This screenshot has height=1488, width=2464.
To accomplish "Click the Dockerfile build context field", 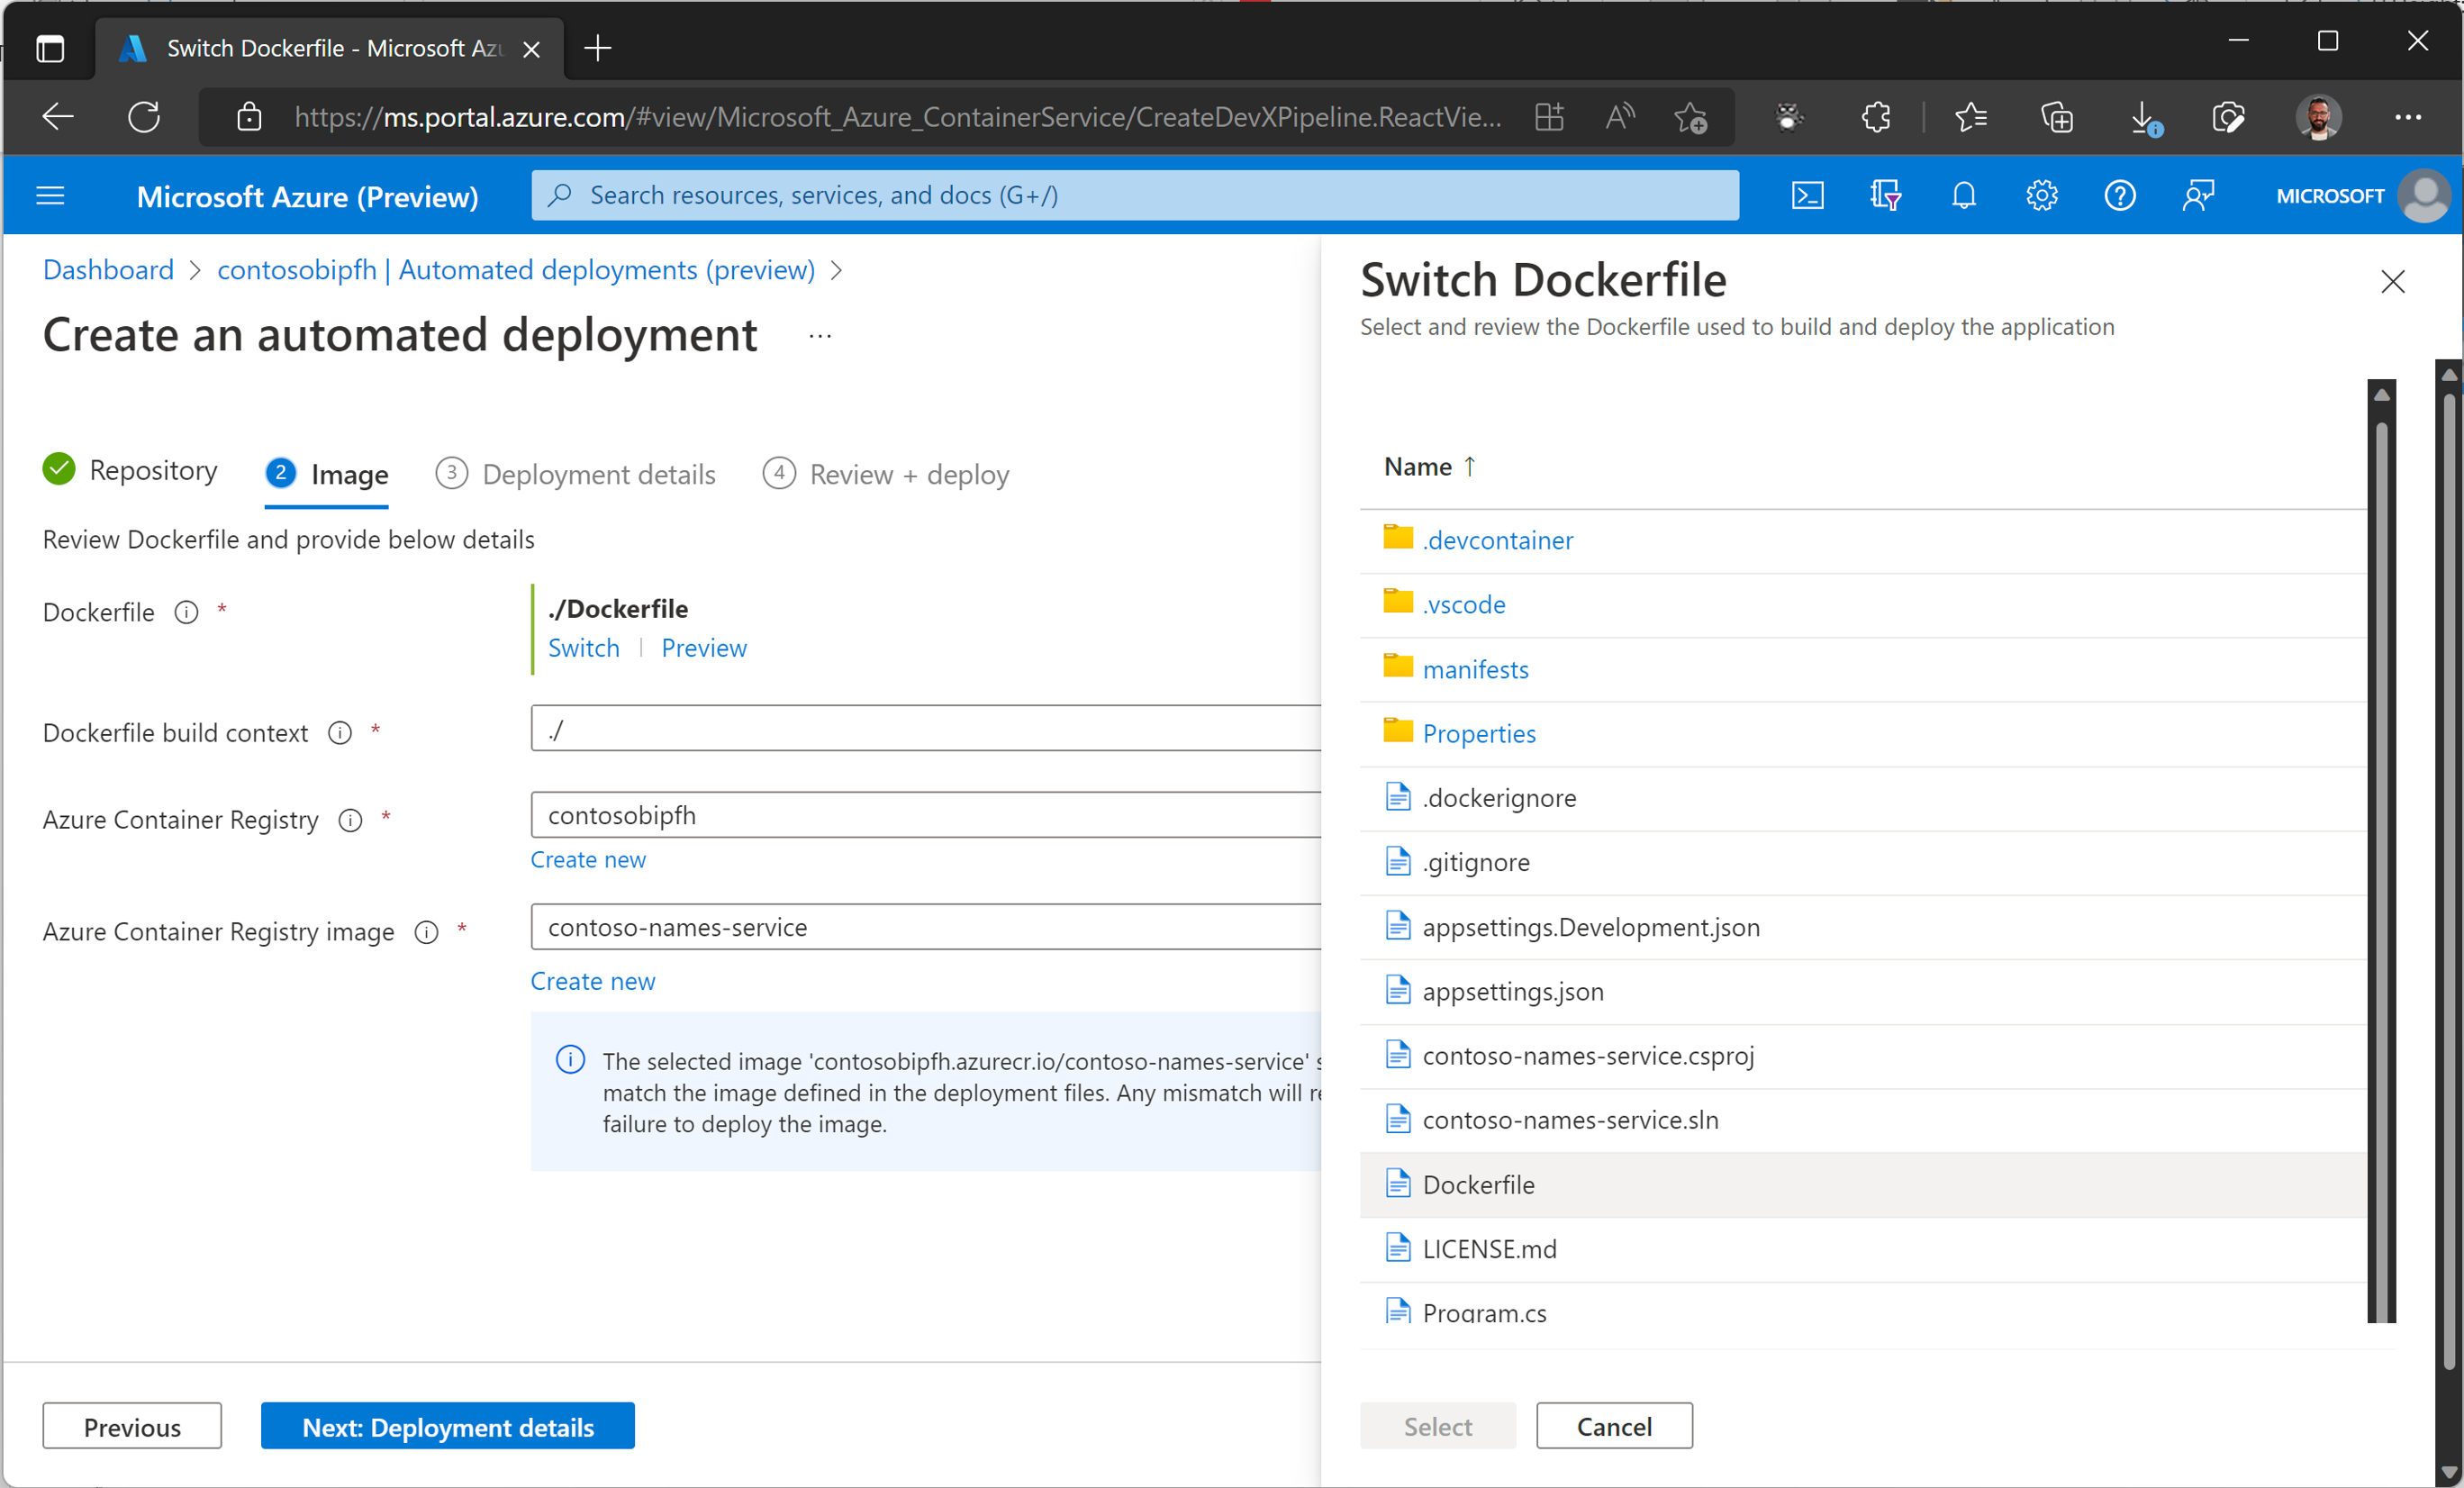I will point(925,729).
